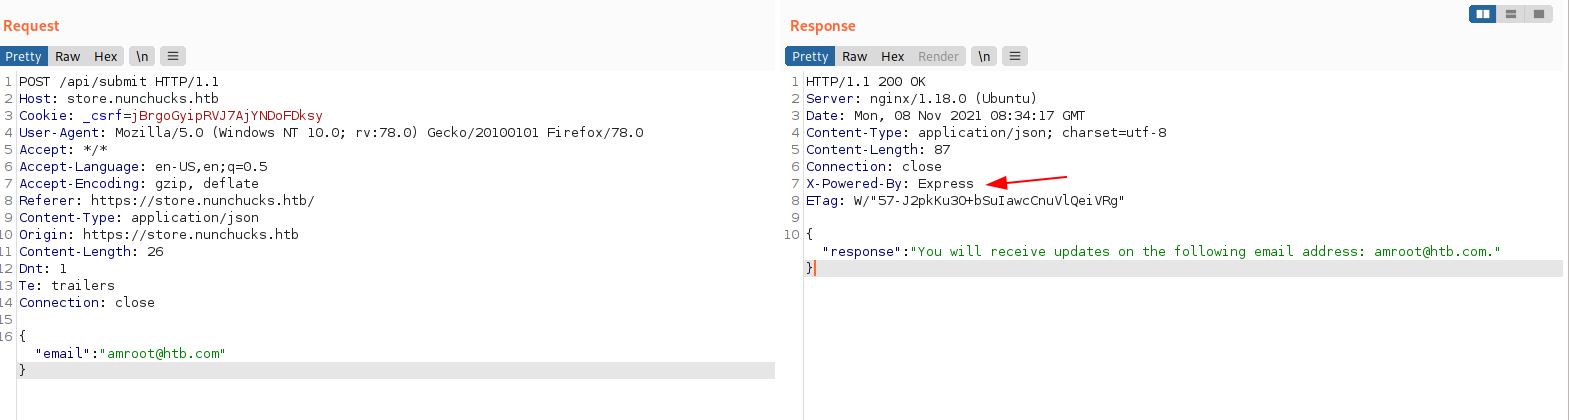This screenshot has height=420, width=1569.
Task: Show Response in Raw view
Action: 855,56
